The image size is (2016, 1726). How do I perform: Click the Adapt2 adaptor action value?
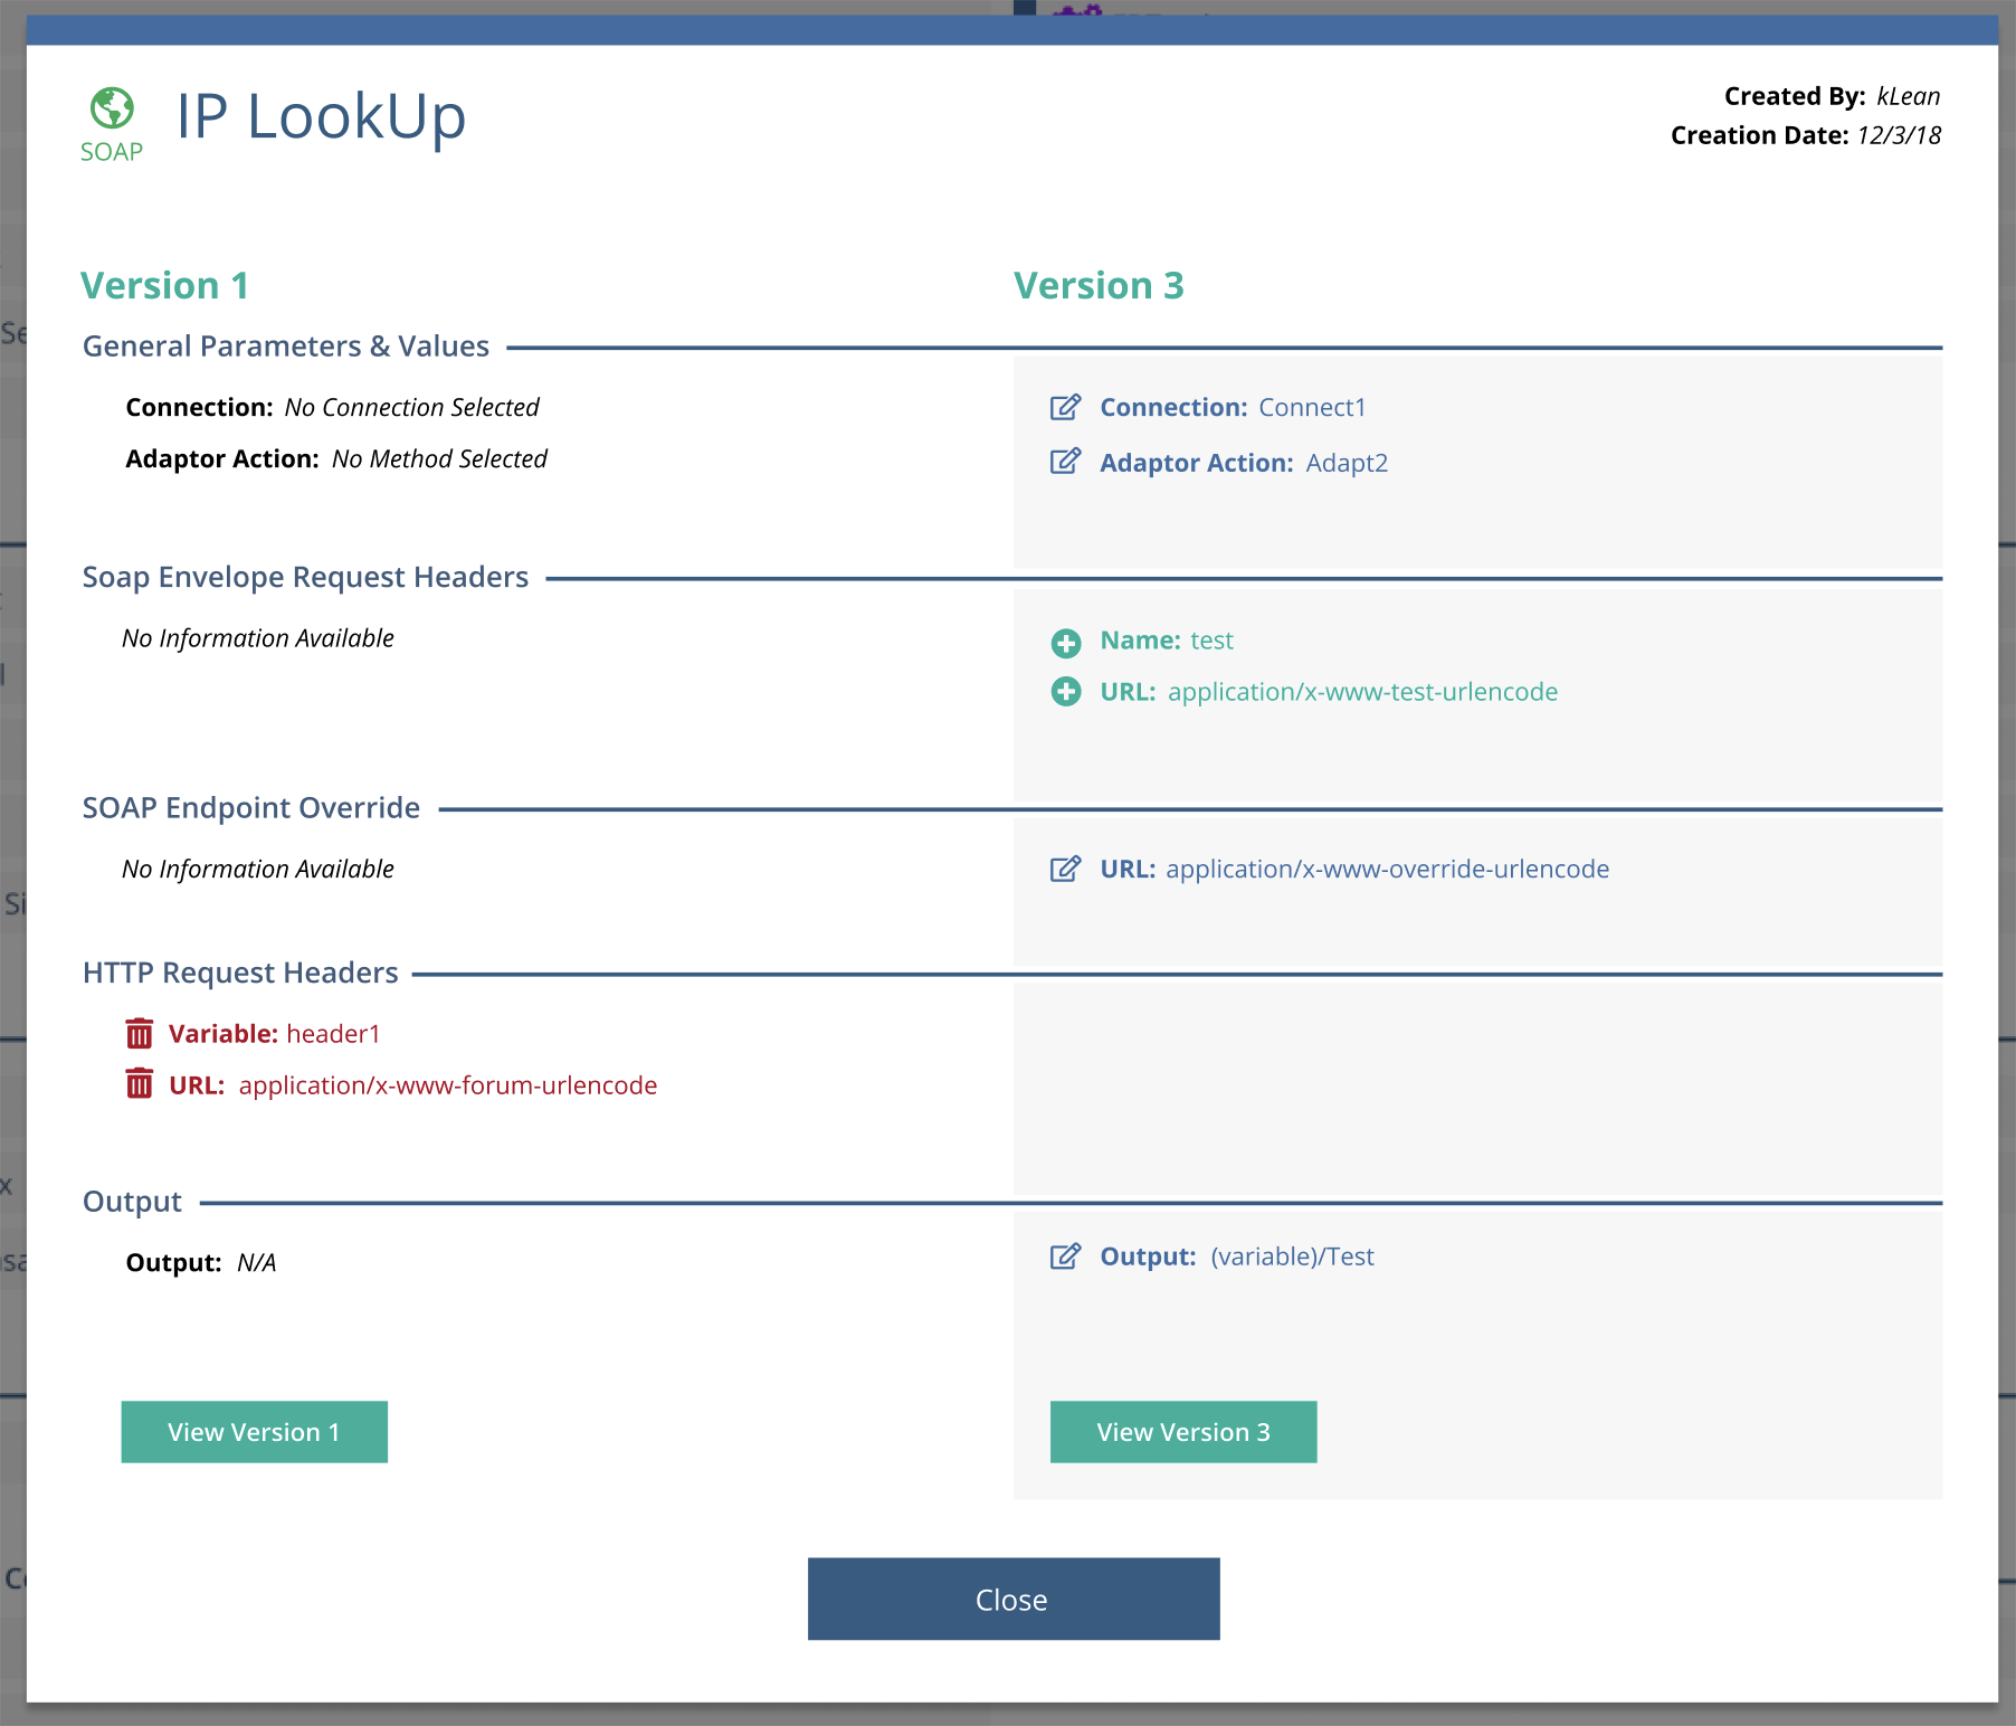click(1346, 463)
